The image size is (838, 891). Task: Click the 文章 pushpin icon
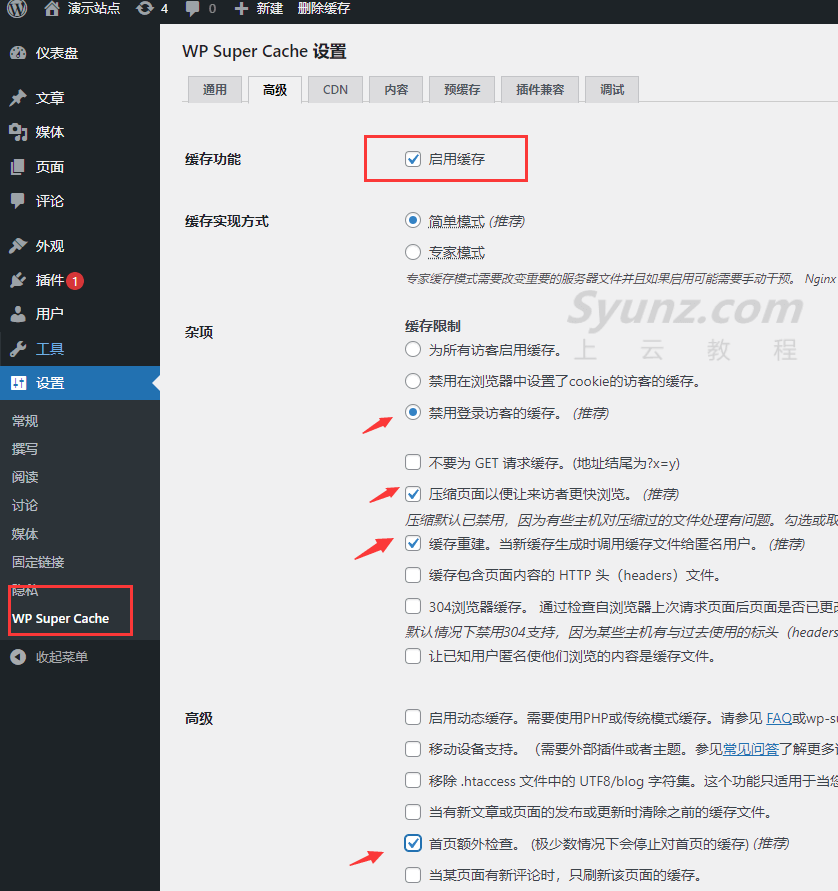(18, 98)
